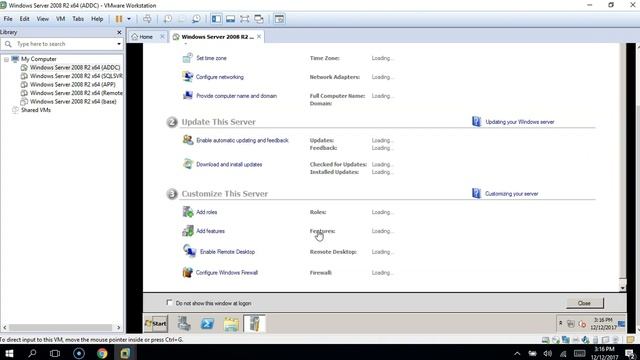Open the Edit menu
640x360 pixels.
[24, 19]
